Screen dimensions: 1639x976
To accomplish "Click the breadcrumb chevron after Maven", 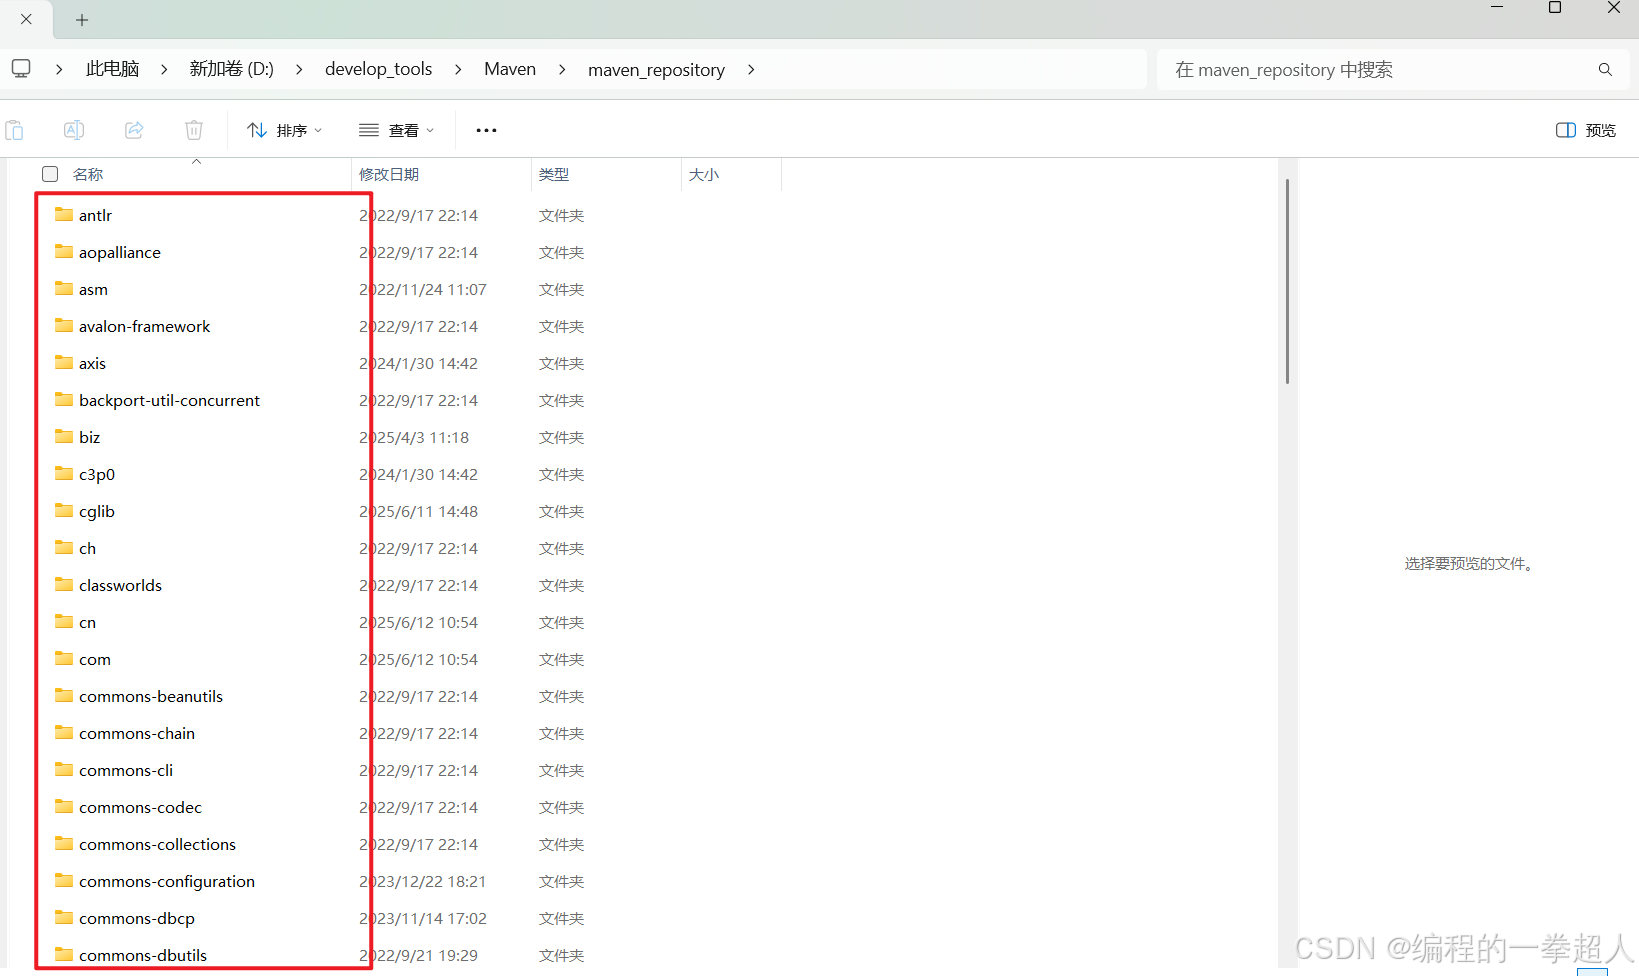I will 562,69.
